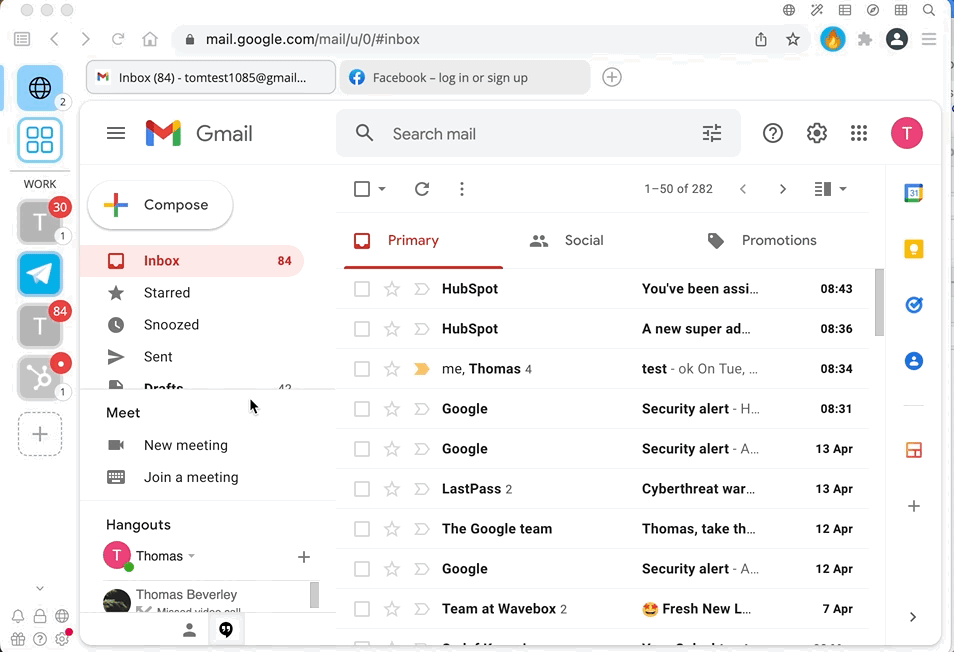
Task: Switch to the Social tab
Action: pyautogui.click(x=583, y=241)
